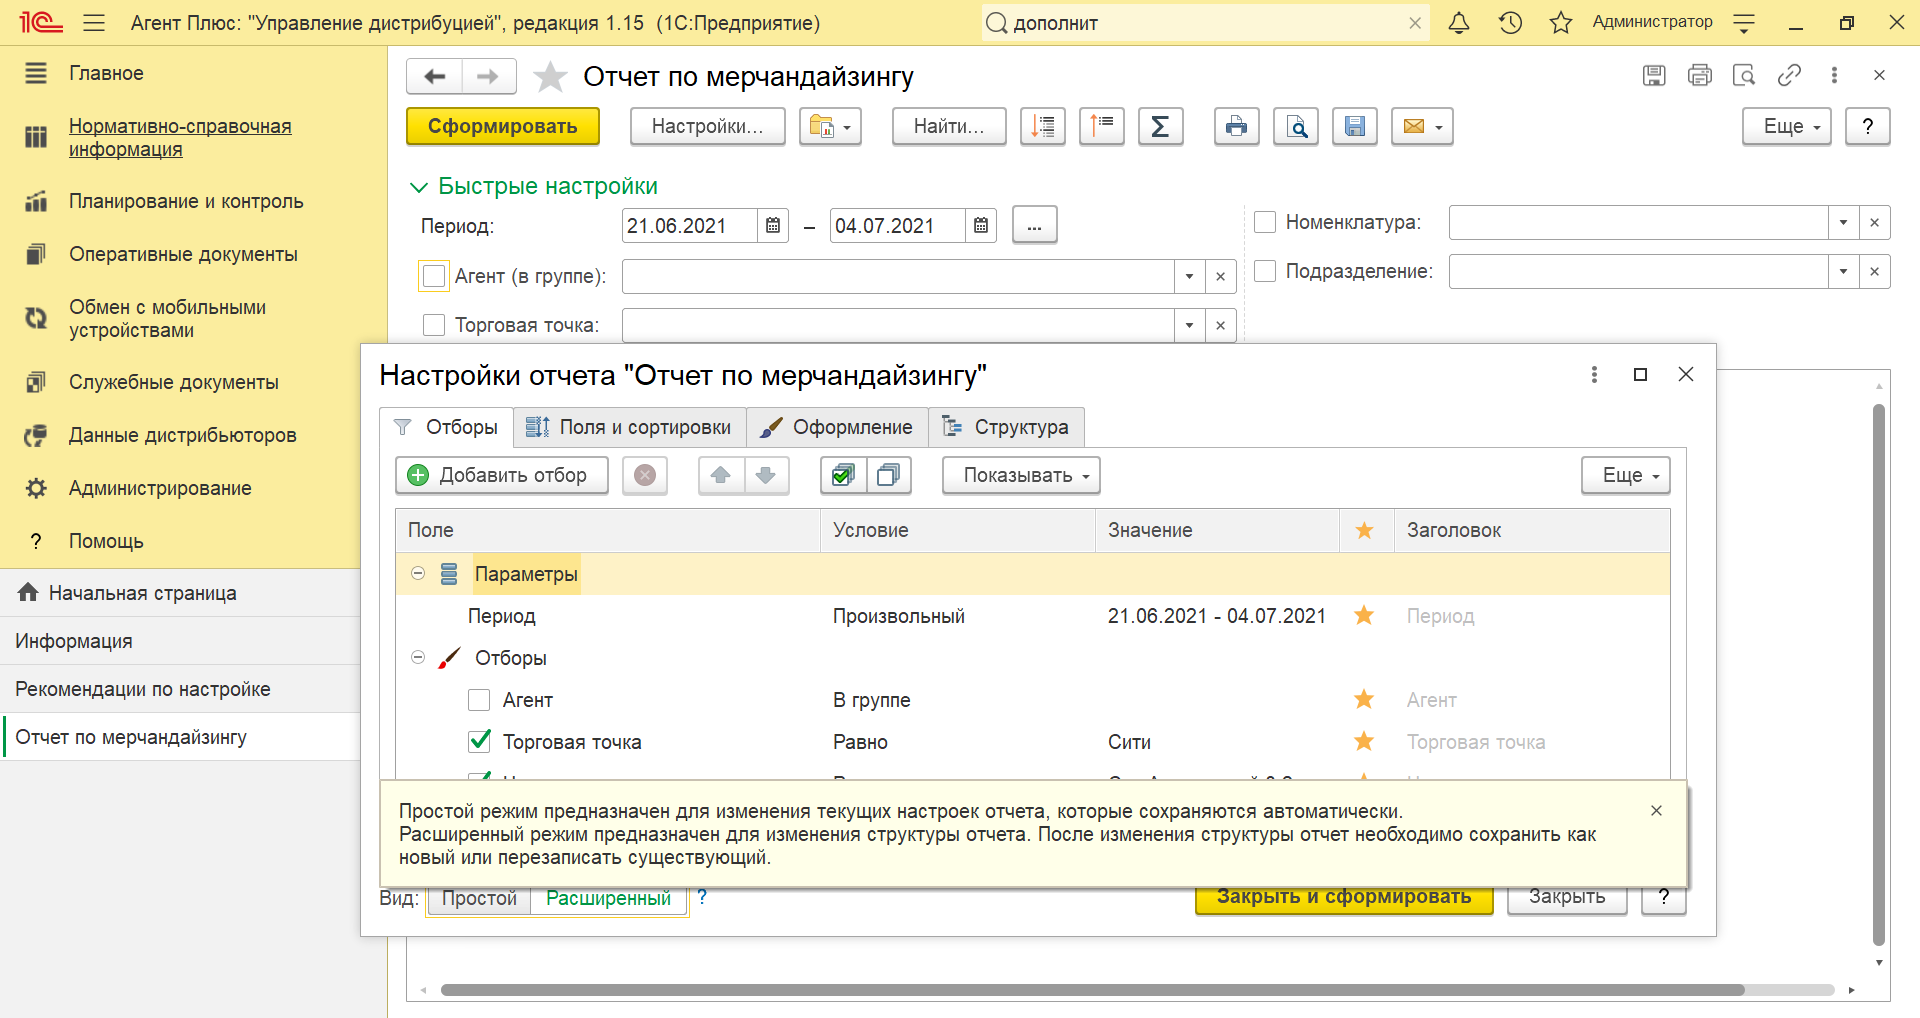The width and height of the screenshot is (1920, 1018).
Task: Open Начальная страница tab
Action: pyautogui.click(x=180, y=593)
